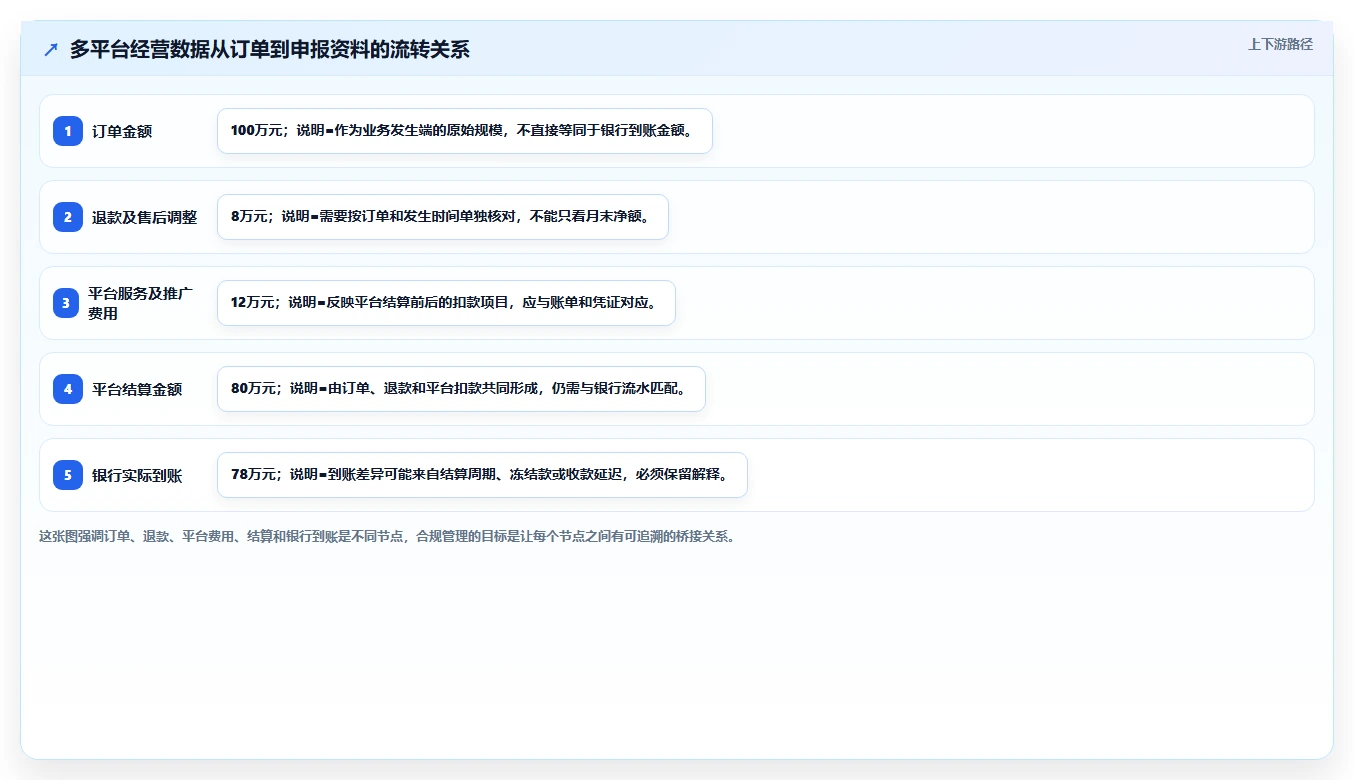This screenshot has height=780, width=1354.
Task: Select the 订单金额 label
Action: [122, 131]
